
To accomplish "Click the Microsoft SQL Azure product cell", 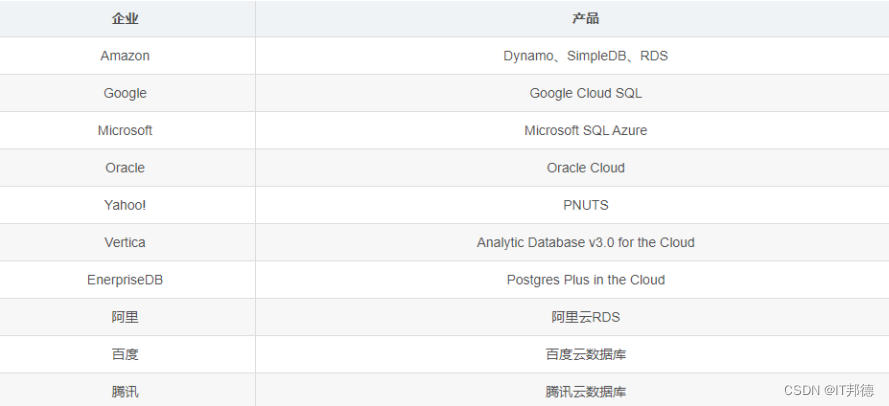I will pyautogui.click(x=585, y=130).
